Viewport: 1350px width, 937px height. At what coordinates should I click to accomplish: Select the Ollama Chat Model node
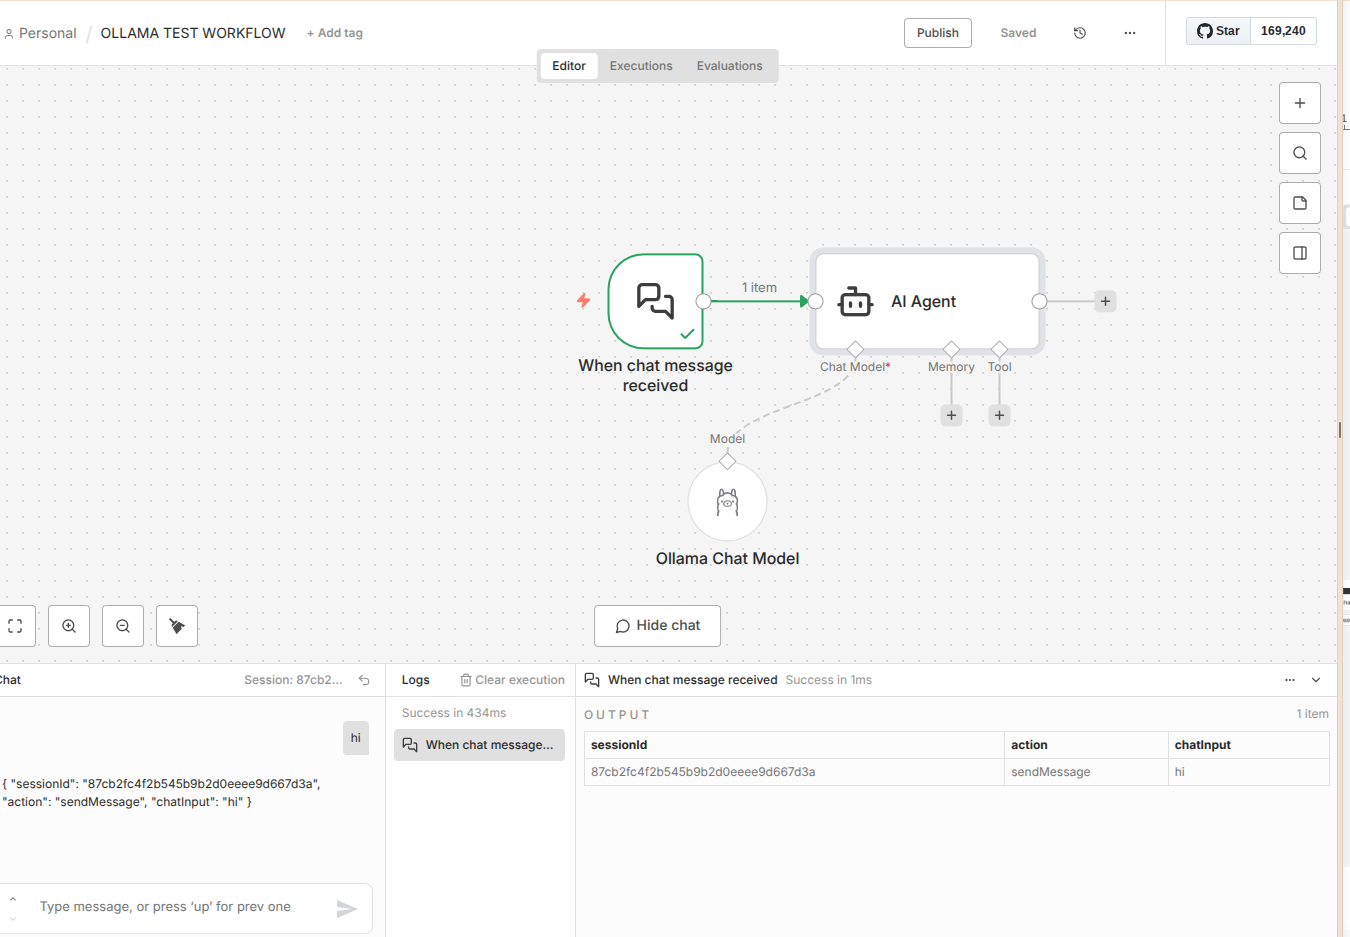727,502
